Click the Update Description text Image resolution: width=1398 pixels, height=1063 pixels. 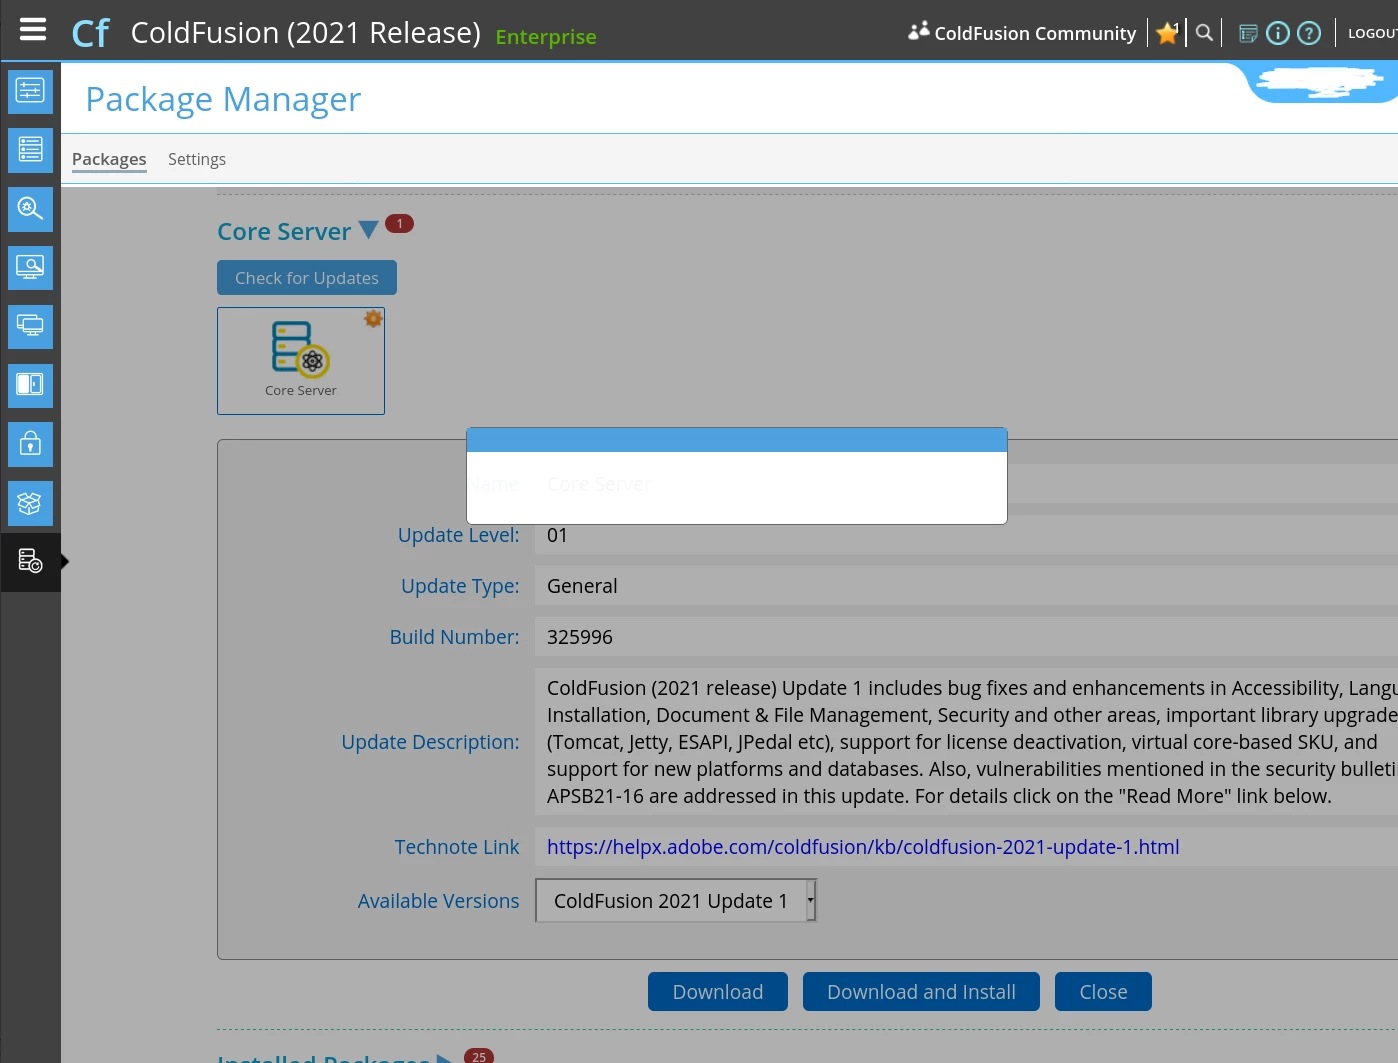click(x=972, y=742)
